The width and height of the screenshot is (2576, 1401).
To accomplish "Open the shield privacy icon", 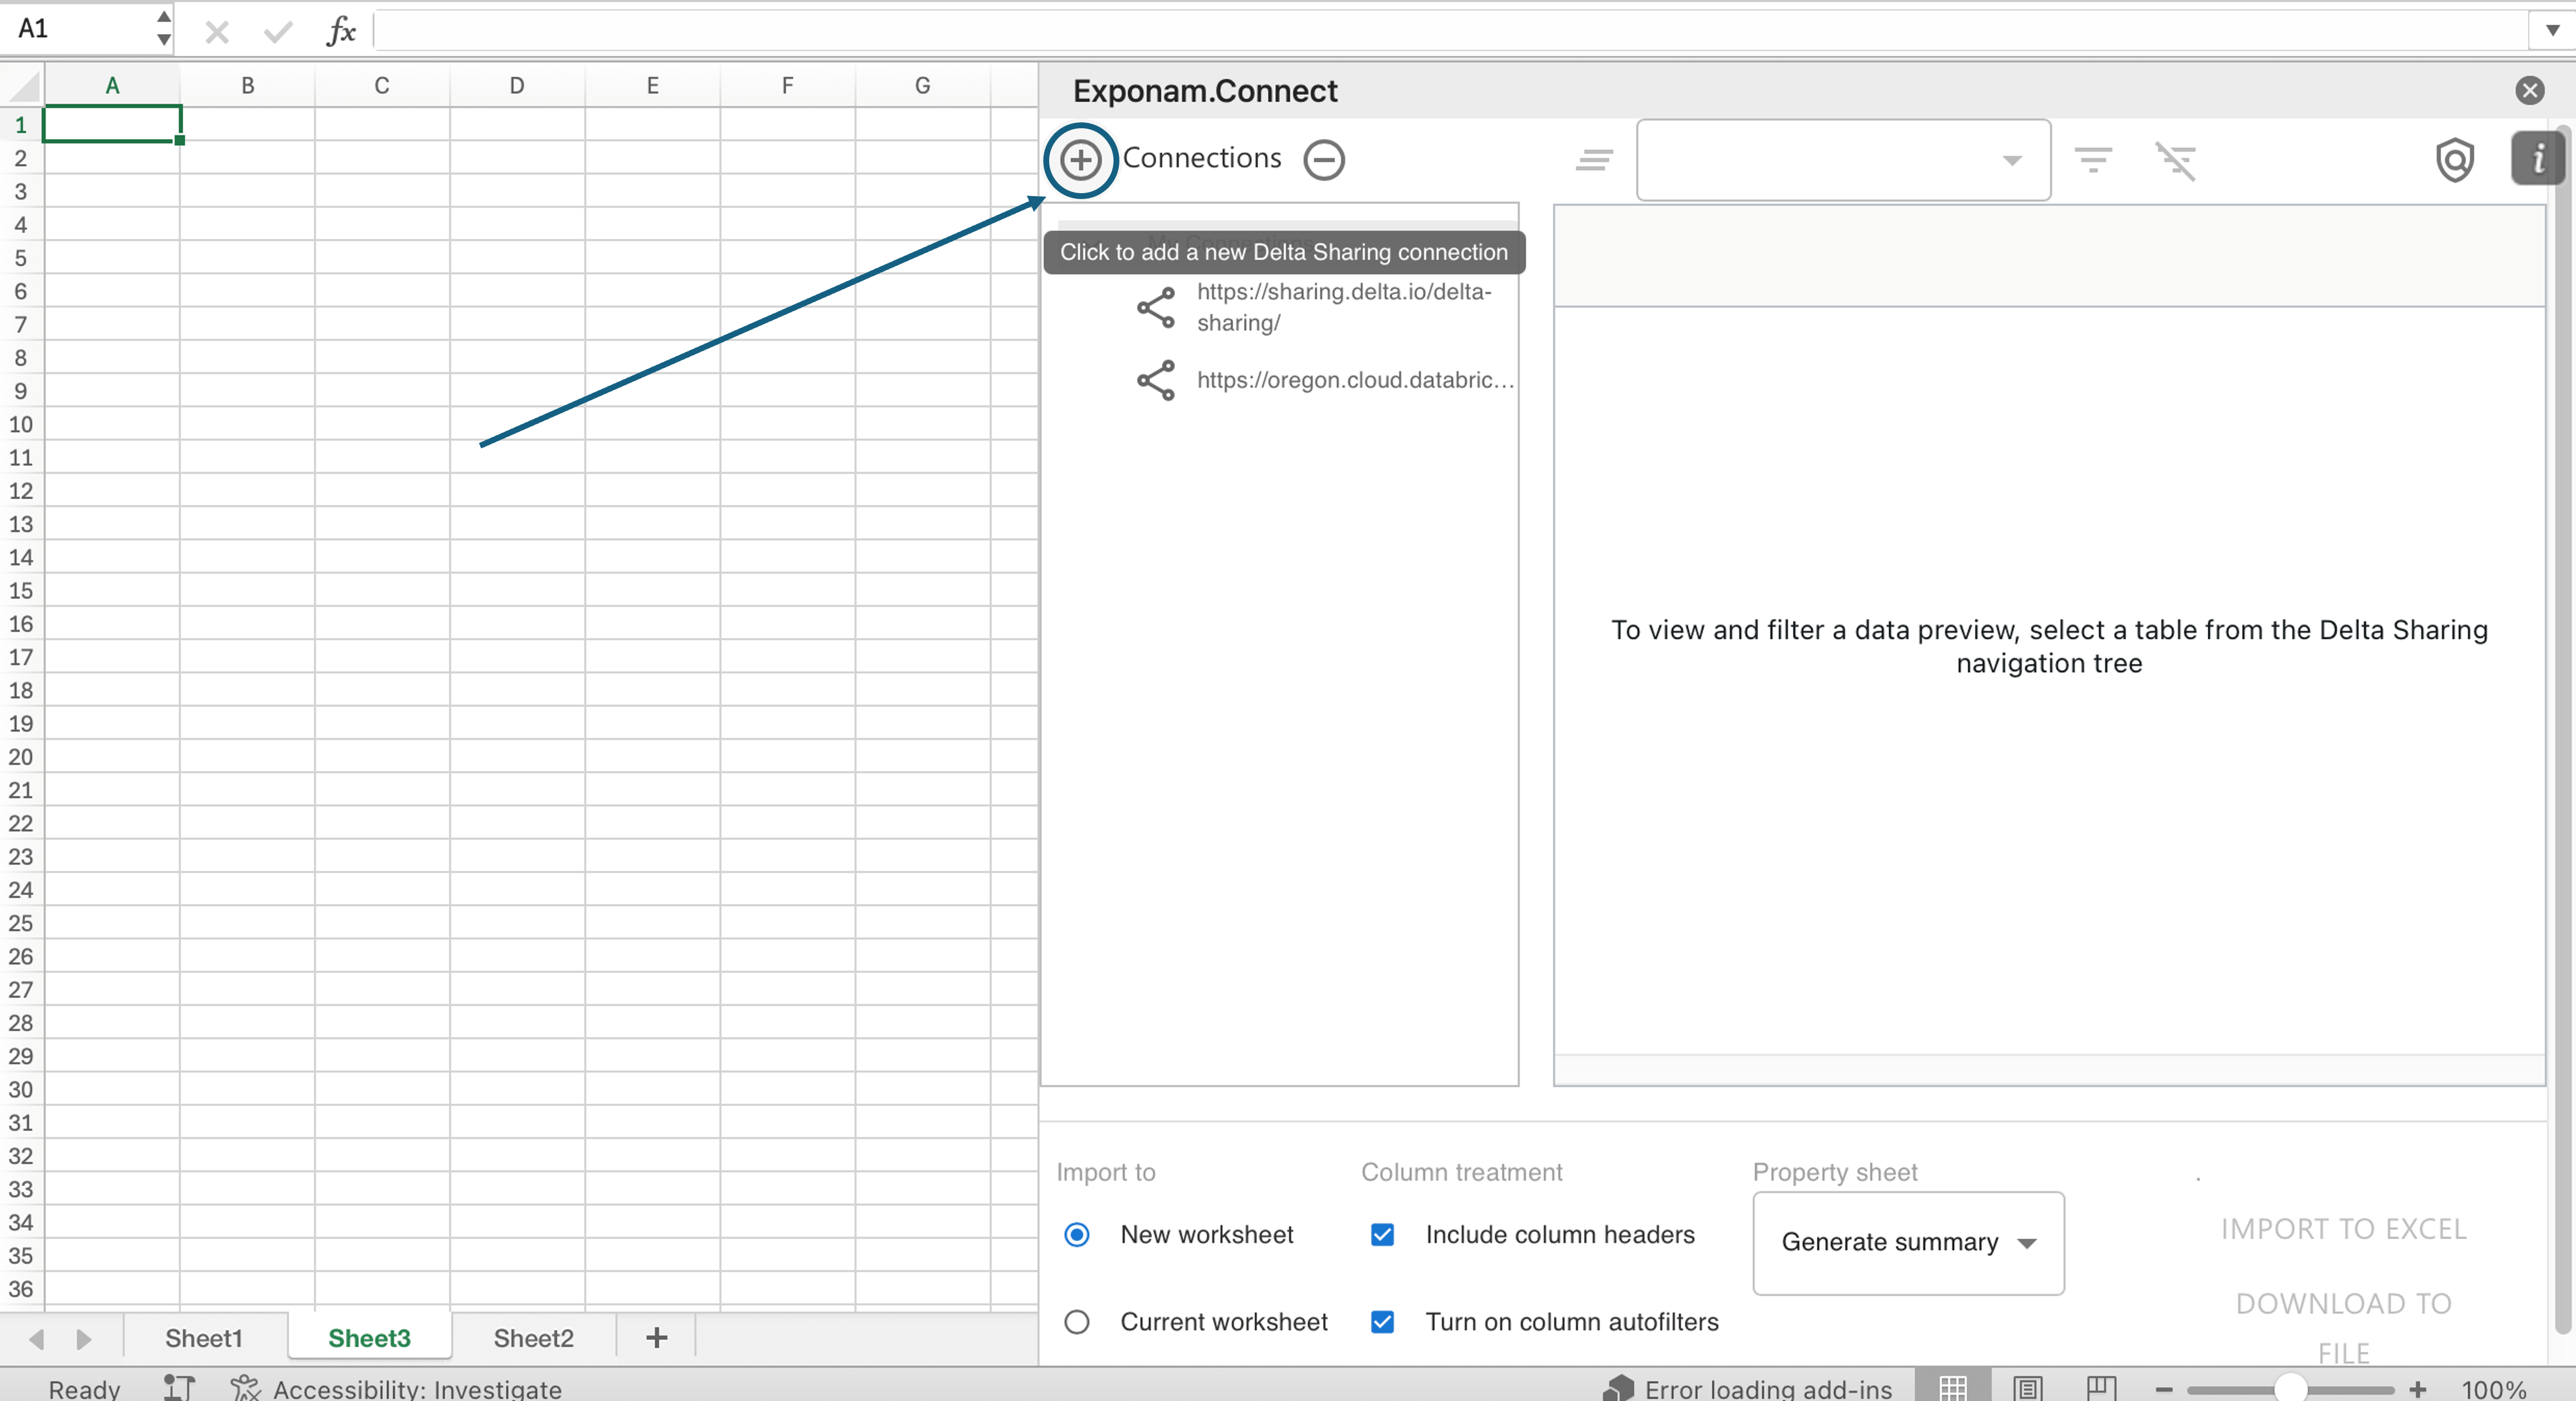I will tap(2455, 159).
